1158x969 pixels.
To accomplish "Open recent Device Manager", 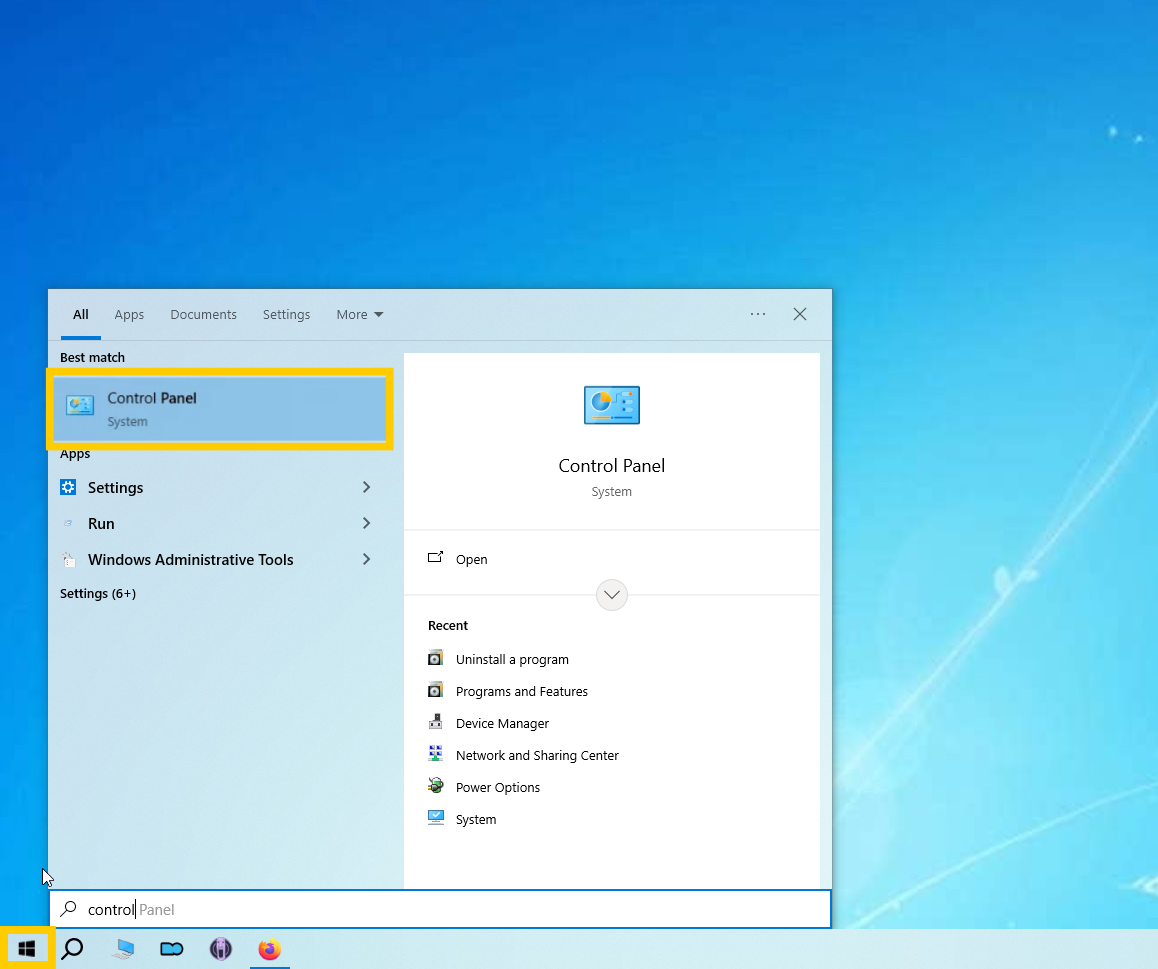I will pos(502,724).
